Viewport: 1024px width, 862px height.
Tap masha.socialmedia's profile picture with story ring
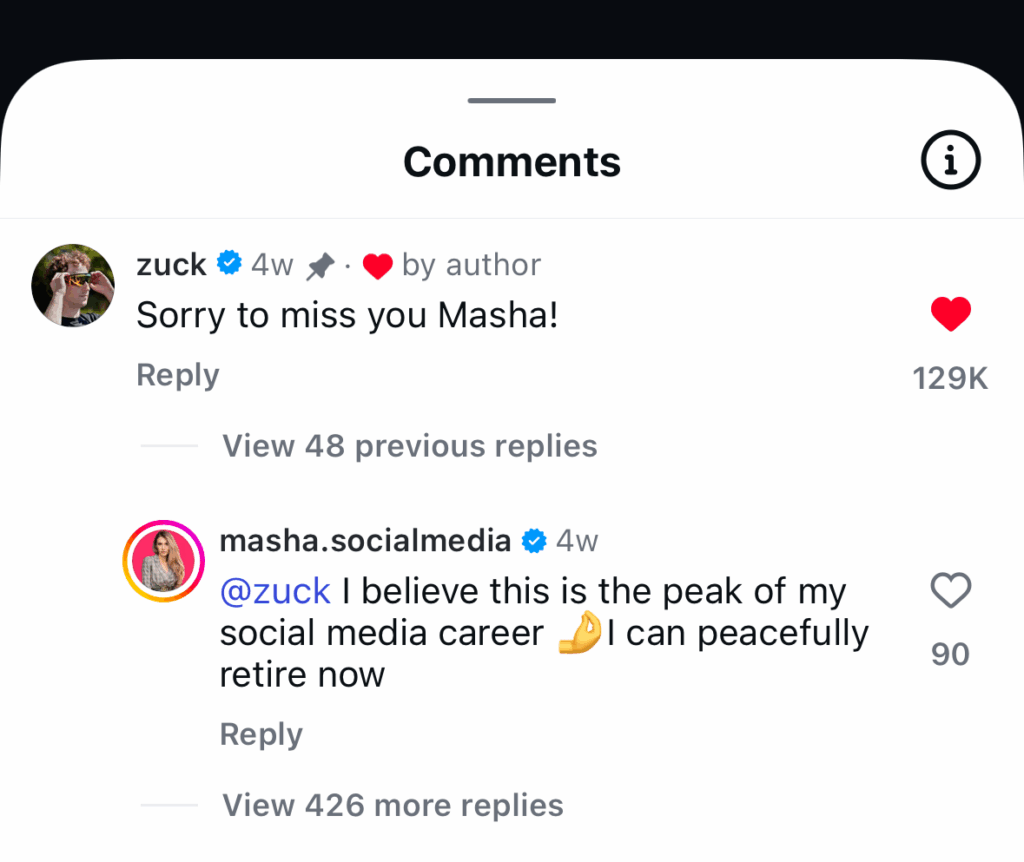coord(163,562)
